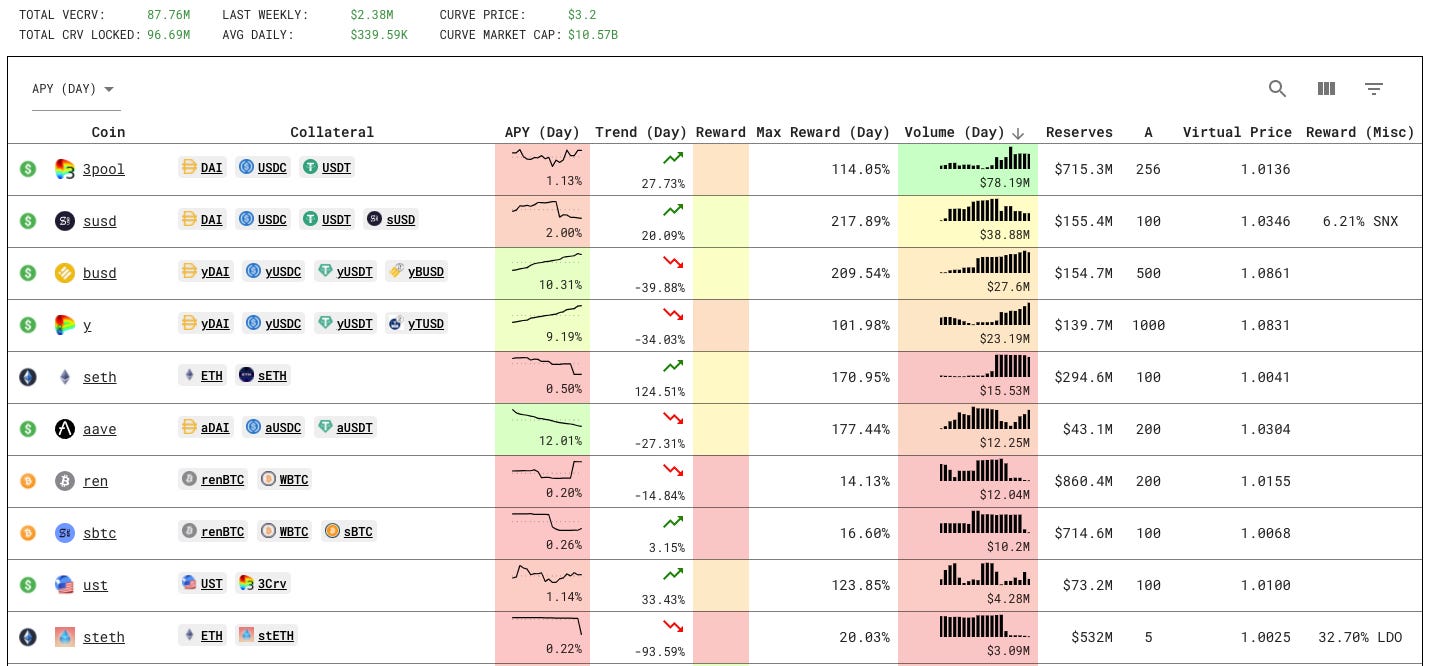Click the ren Bitcoin gray icon
The width and height of the screenshot is (1431, 666).
[x=65, y=480]
